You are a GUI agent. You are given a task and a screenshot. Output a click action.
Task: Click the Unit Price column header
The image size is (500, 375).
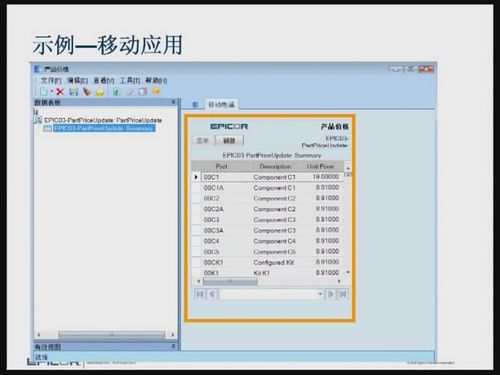pos(320,166)
